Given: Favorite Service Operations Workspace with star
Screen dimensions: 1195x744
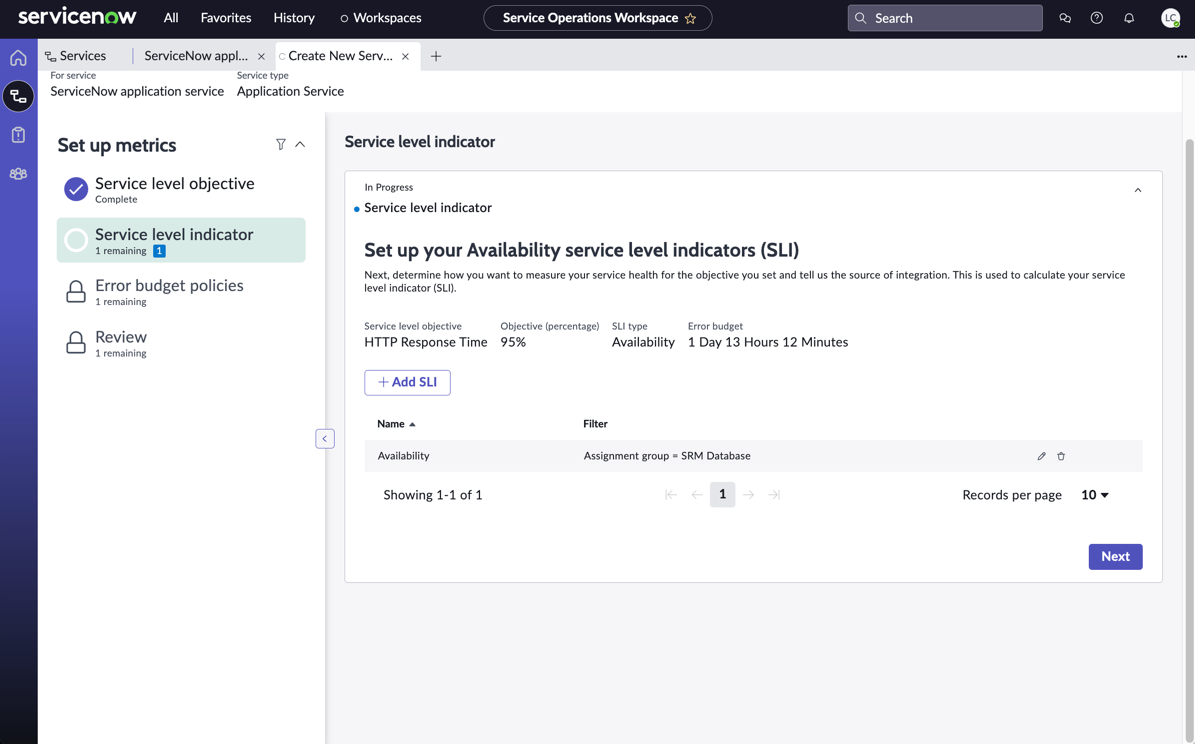Looking at the screenshot, I should pyautogui.click(x=690, y=18).
